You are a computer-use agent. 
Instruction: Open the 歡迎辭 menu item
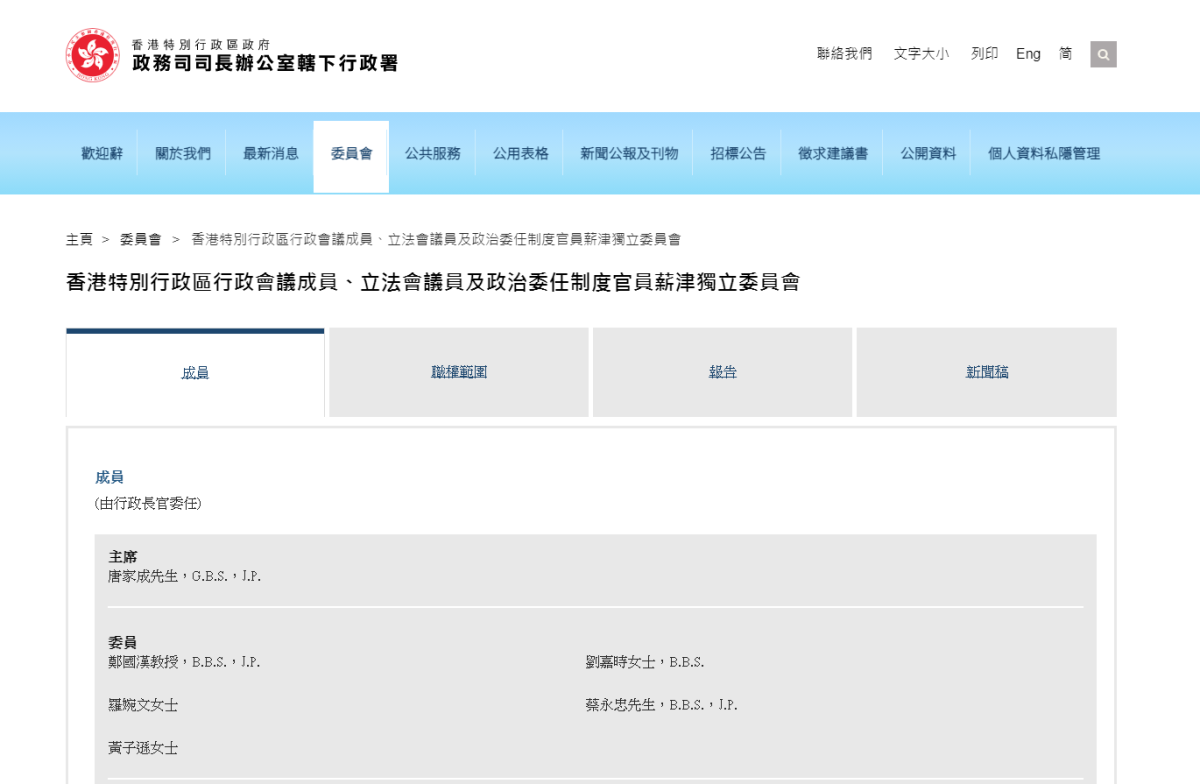(x=102, y=154)
